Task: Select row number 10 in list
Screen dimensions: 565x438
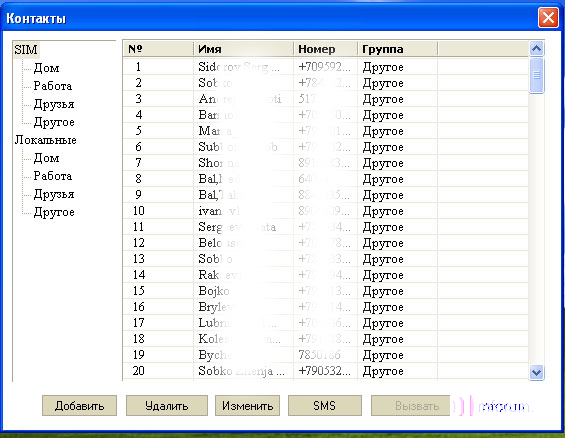Action: pos(325,211)
